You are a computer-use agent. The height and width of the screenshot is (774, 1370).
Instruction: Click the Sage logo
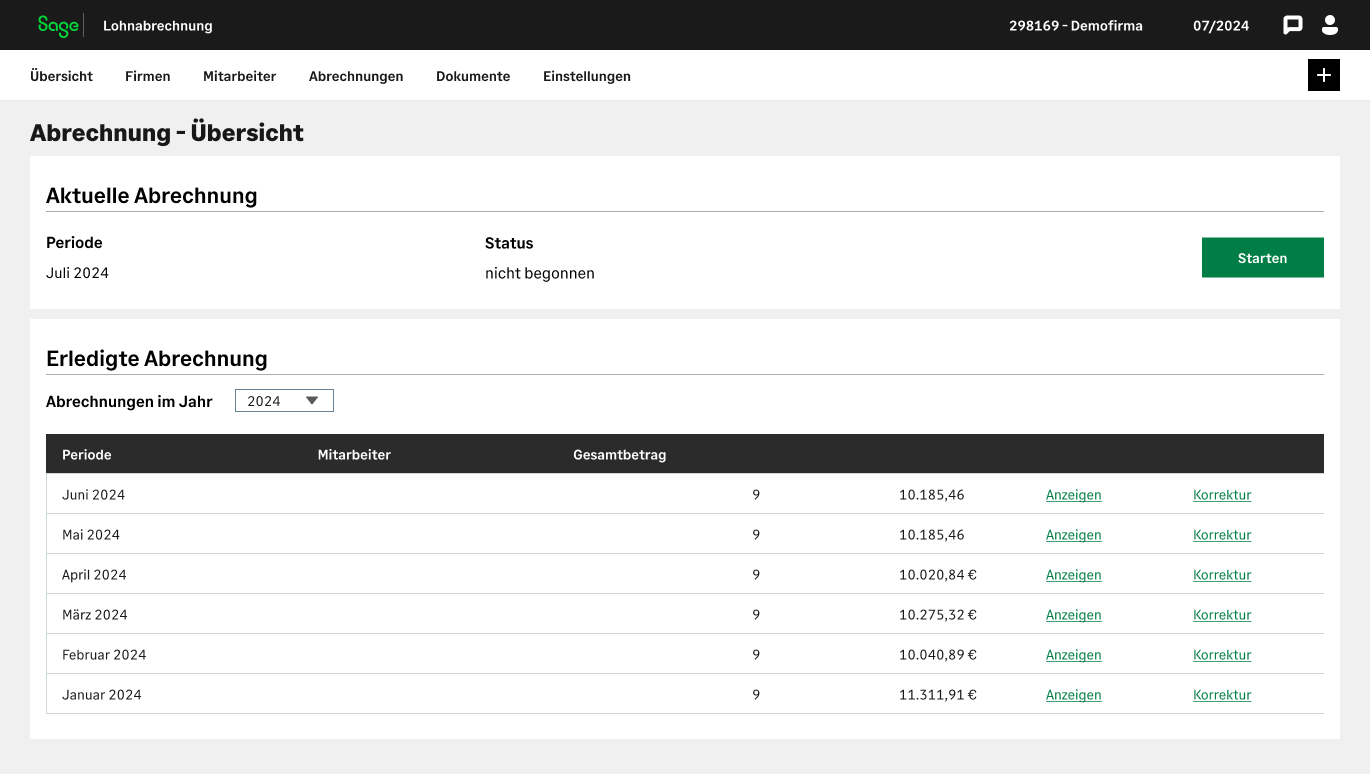58,26
